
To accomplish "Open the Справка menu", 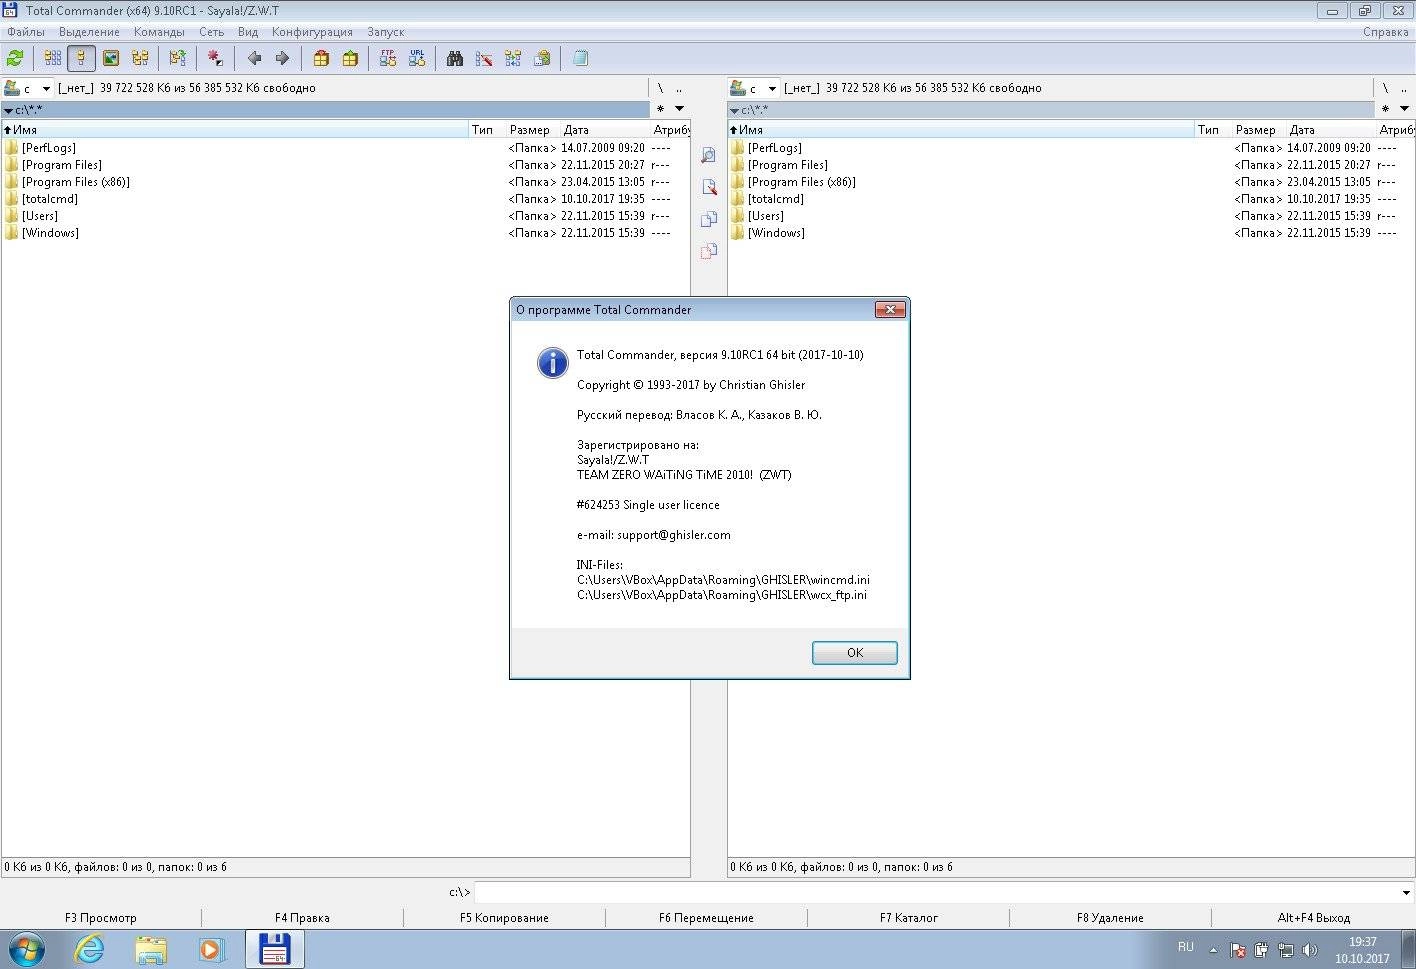I will [1385, 32].
